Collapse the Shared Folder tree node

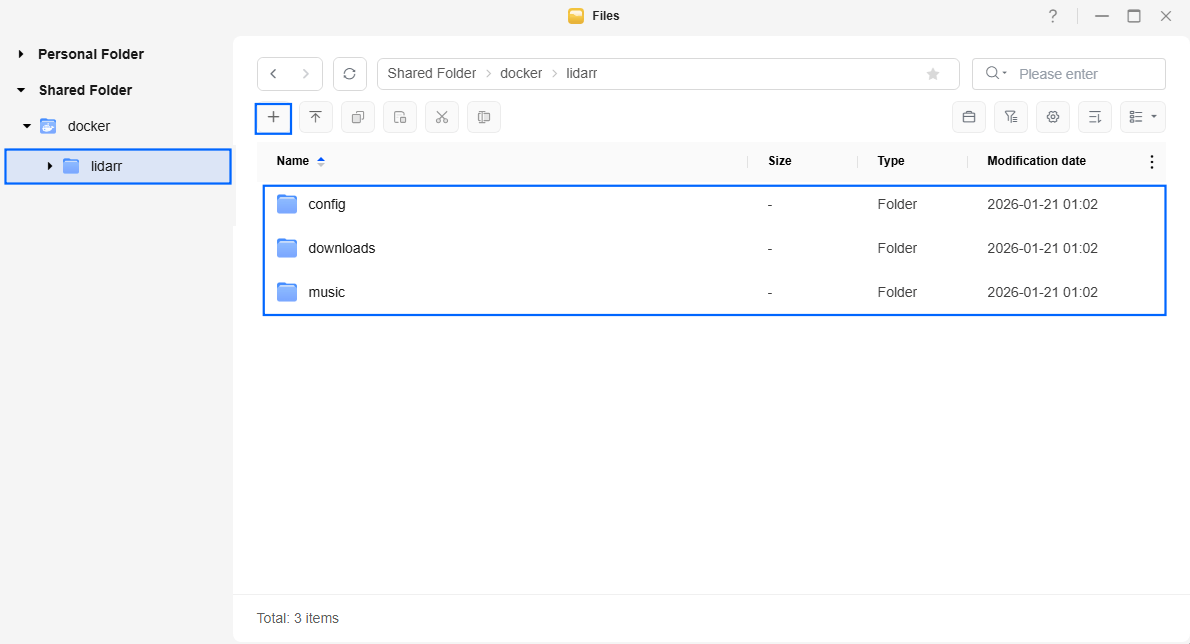click(x=21, y=90)
